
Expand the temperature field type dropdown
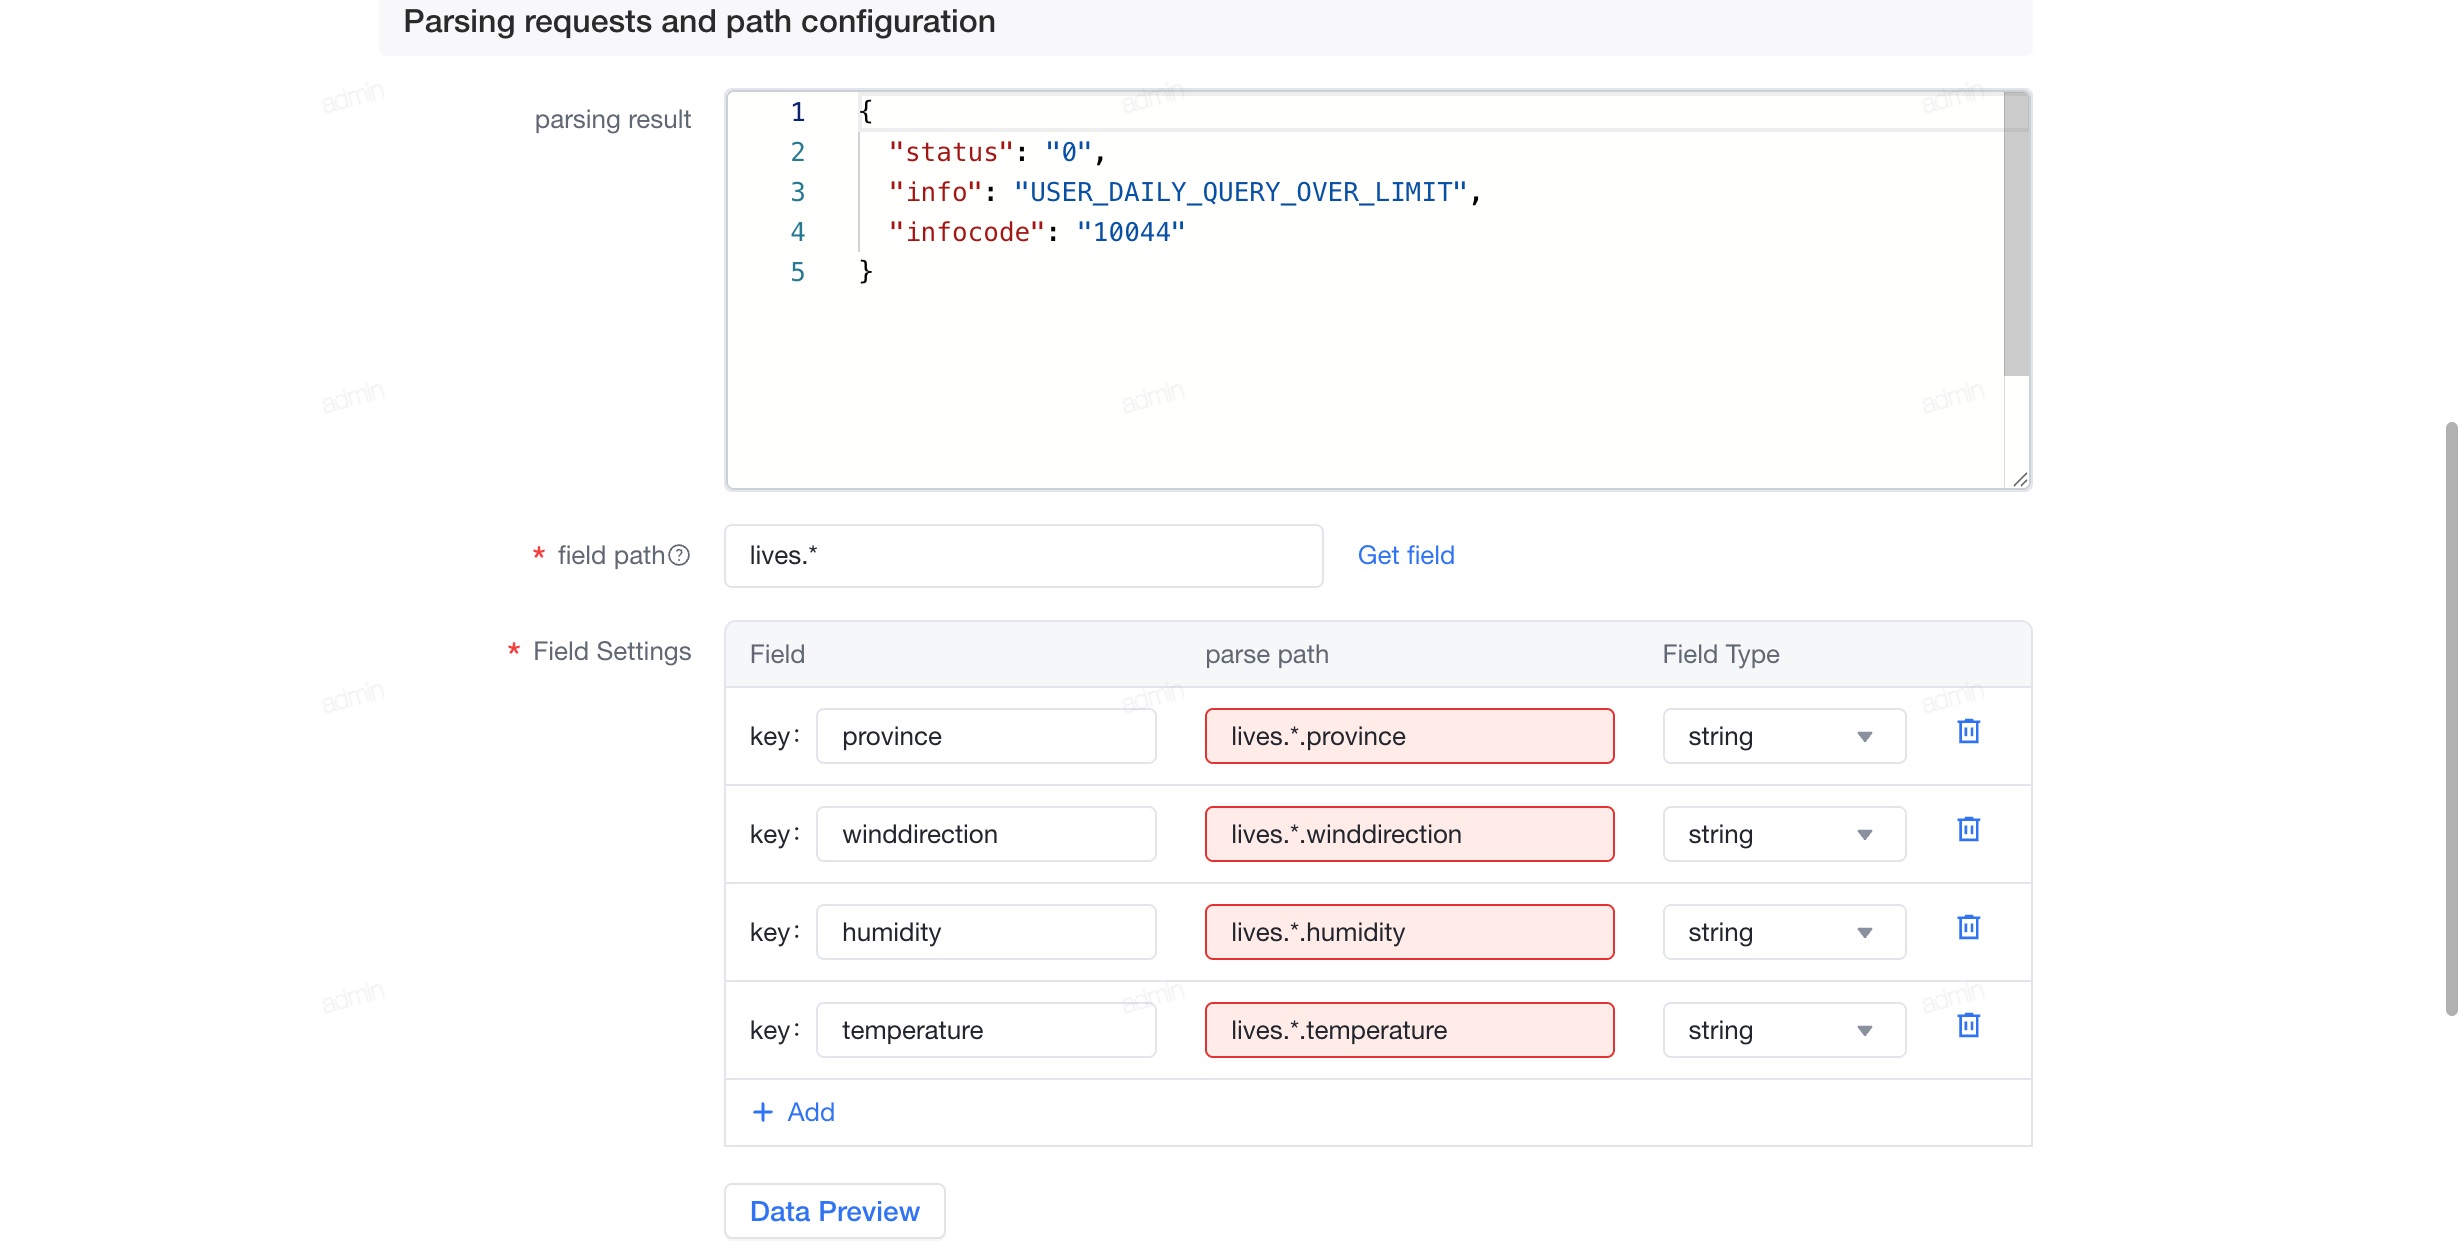pyautogui.click(x=1784, y=1030)
